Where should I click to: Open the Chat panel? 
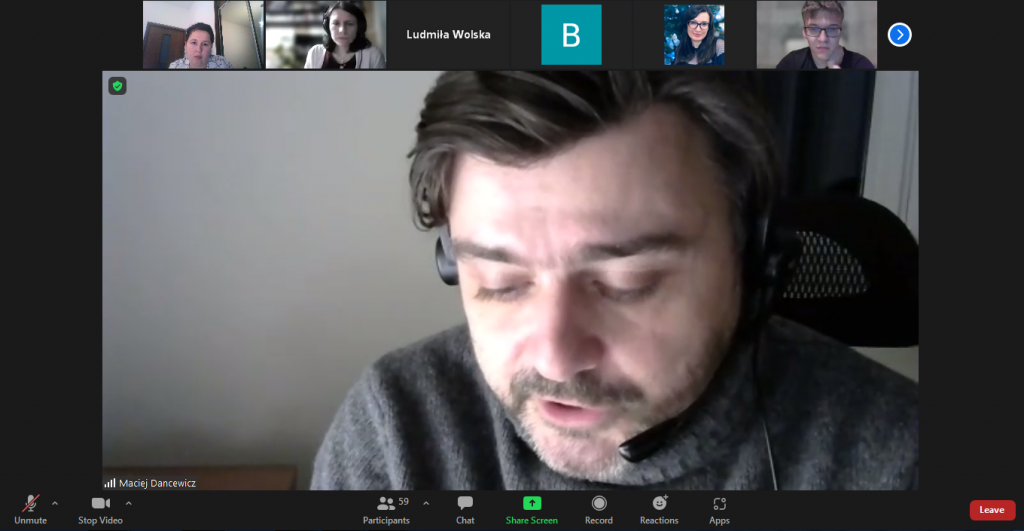[465, 508]
